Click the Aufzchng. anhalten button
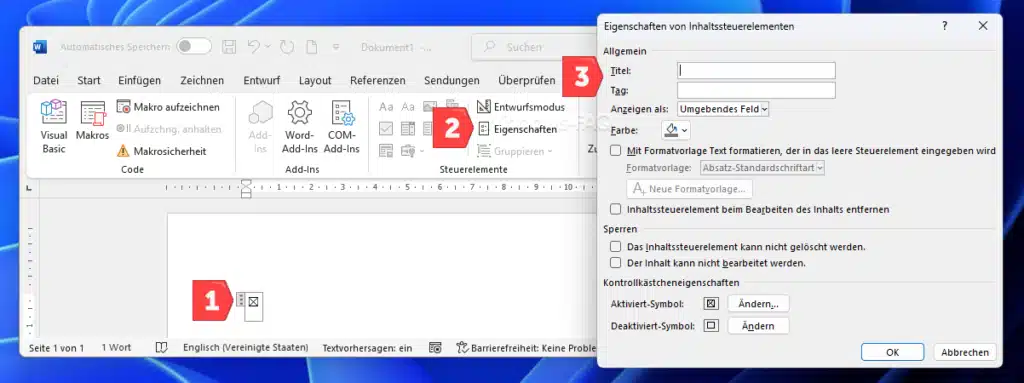 (168, 129)
